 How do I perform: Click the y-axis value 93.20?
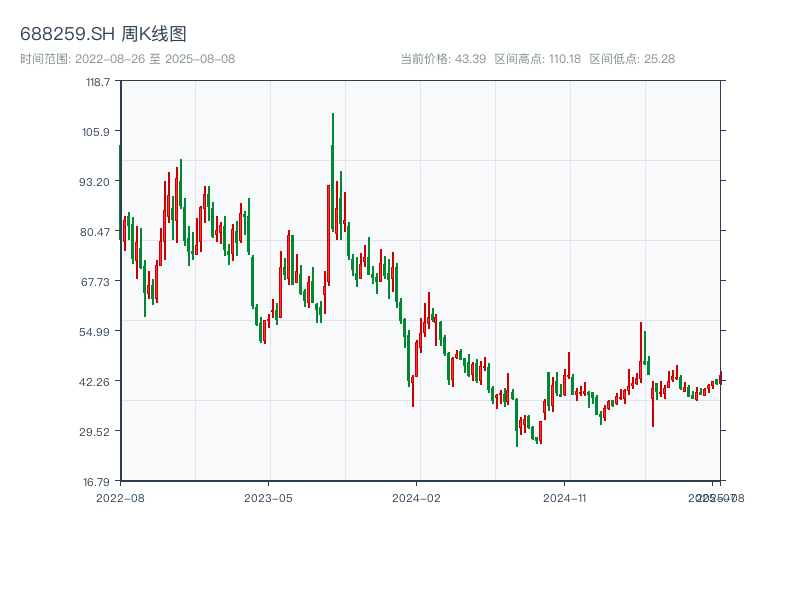(94, 182)
